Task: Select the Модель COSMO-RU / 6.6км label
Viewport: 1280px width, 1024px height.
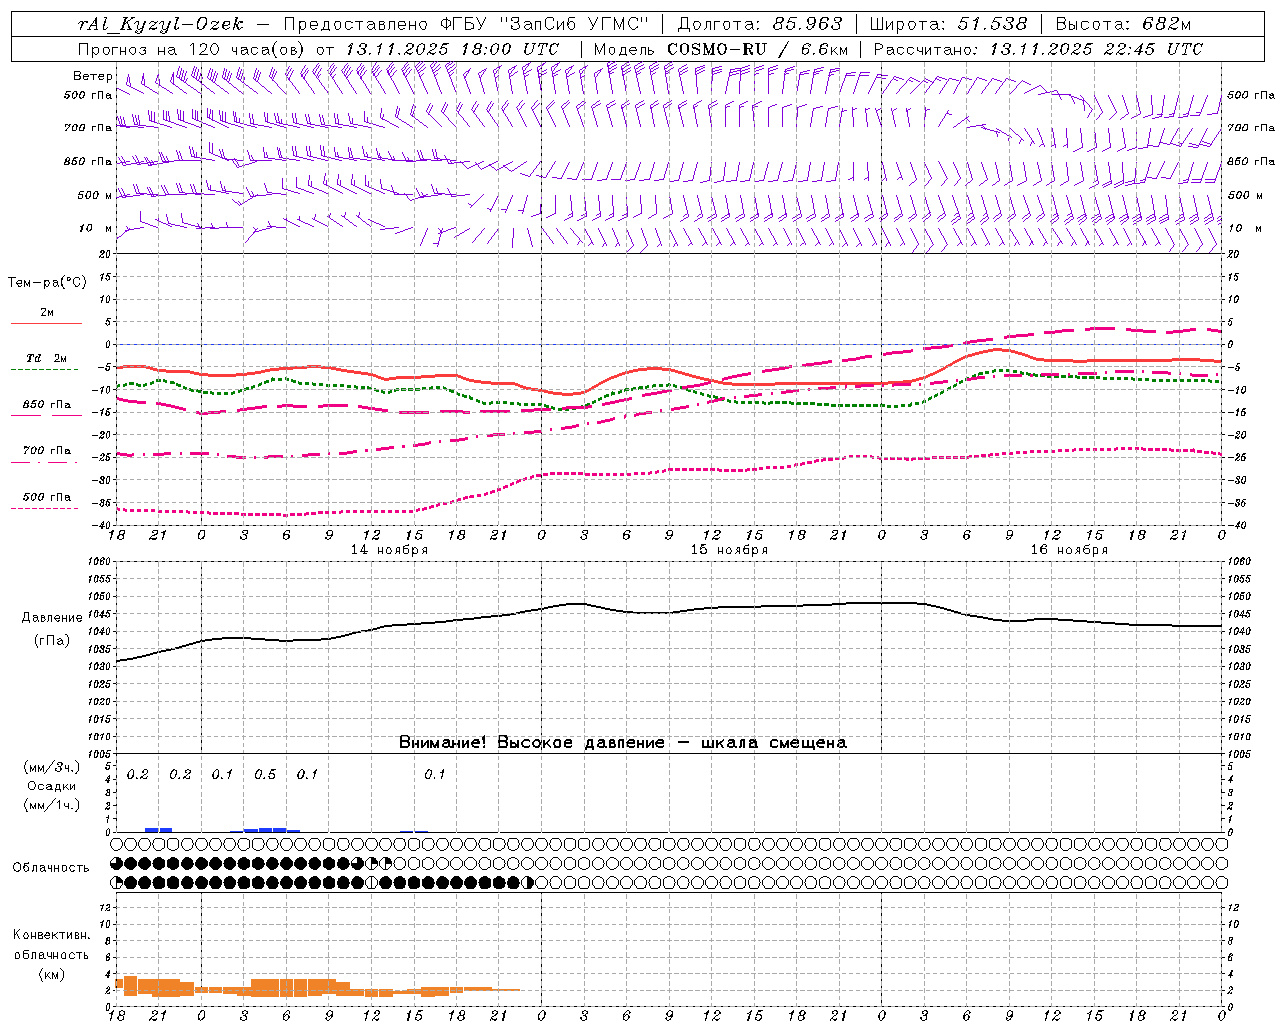Action: pos(721,49)
